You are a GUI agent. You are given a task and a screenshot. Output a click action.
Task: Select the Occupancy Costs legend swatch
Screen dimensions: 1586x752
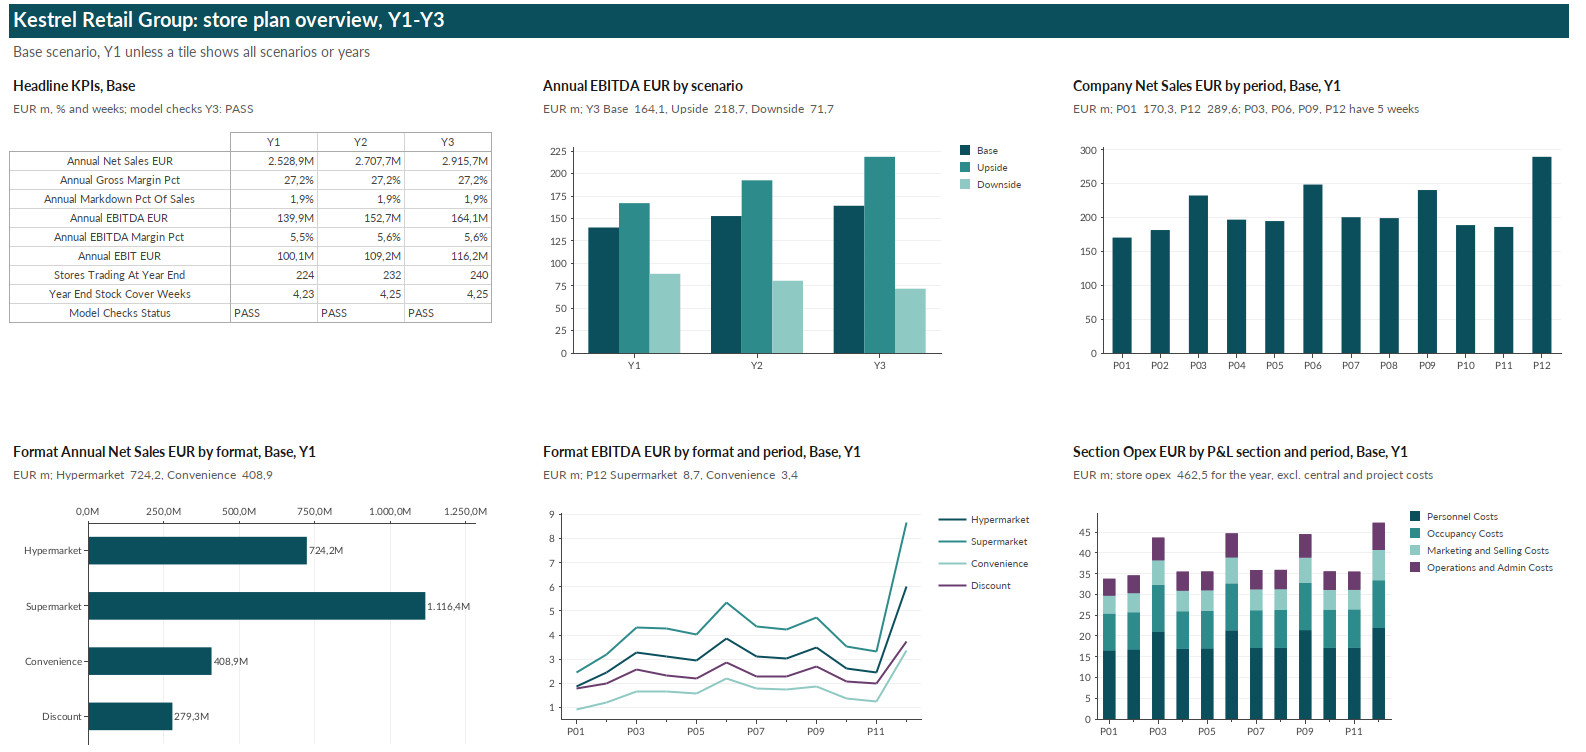(x=1415, y=534)
